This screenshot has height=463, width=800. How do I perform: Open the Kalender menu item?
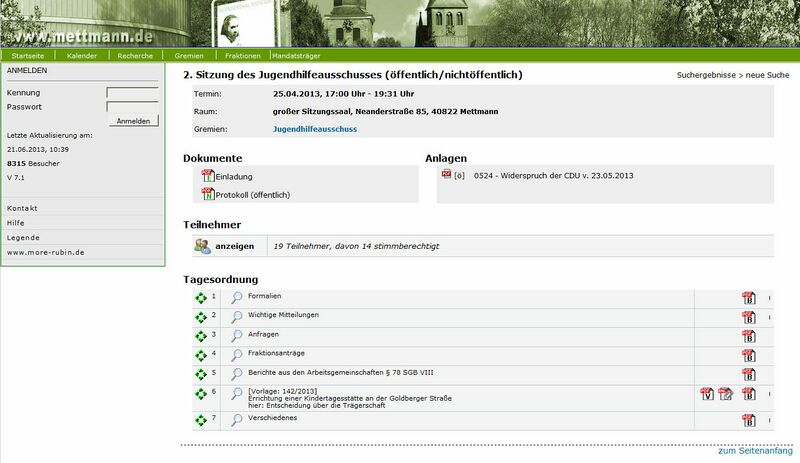[81, 56]
